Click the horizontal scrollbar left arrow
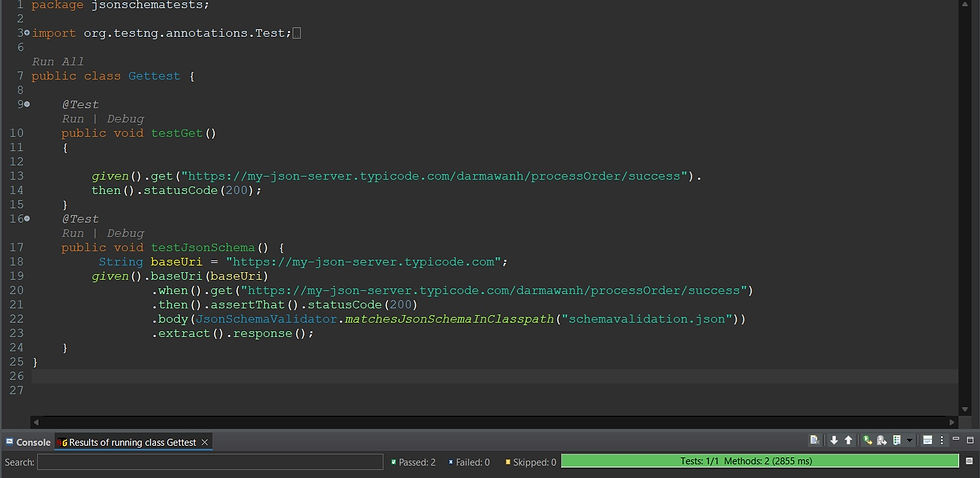Viewport: 980px width, 478px height. [x=36, y=422]
